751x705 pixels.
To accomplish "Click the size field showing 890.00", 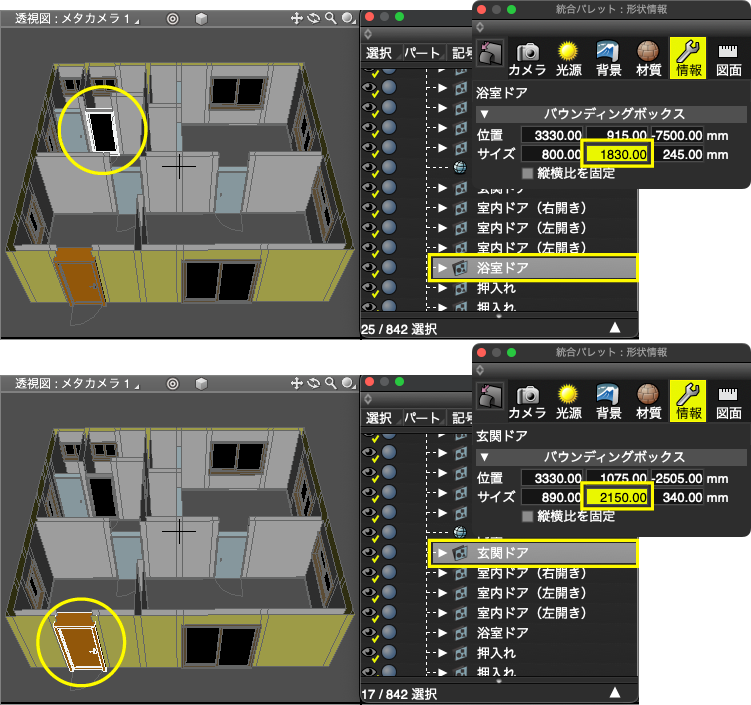I will click(552, 497).
